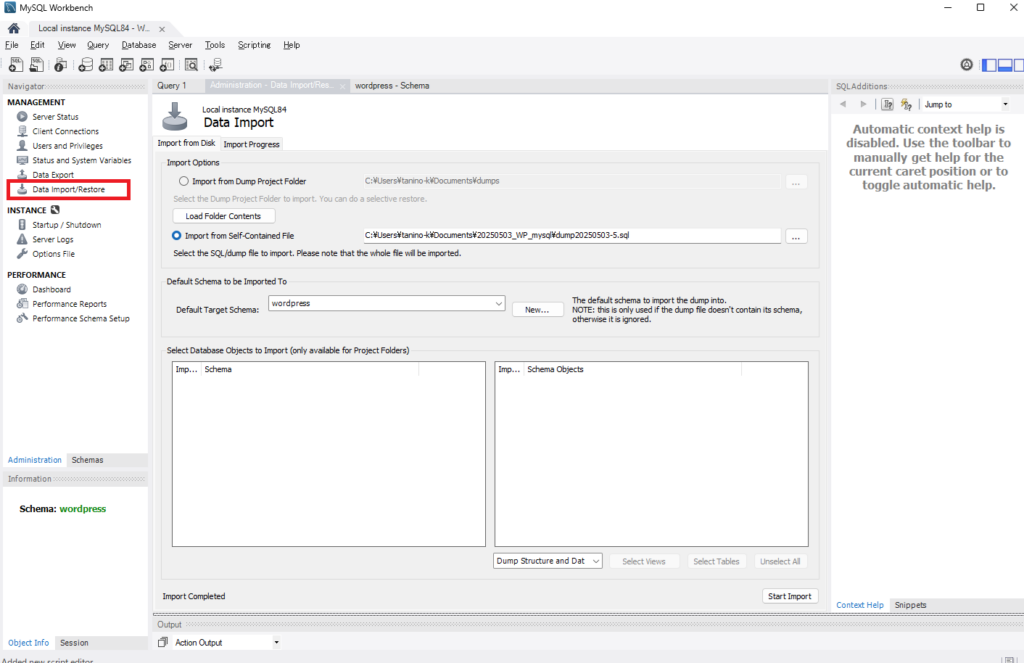The height and width of the screenshot is (663, 1024).
Task: Open the Server menu
Action: 180,45
